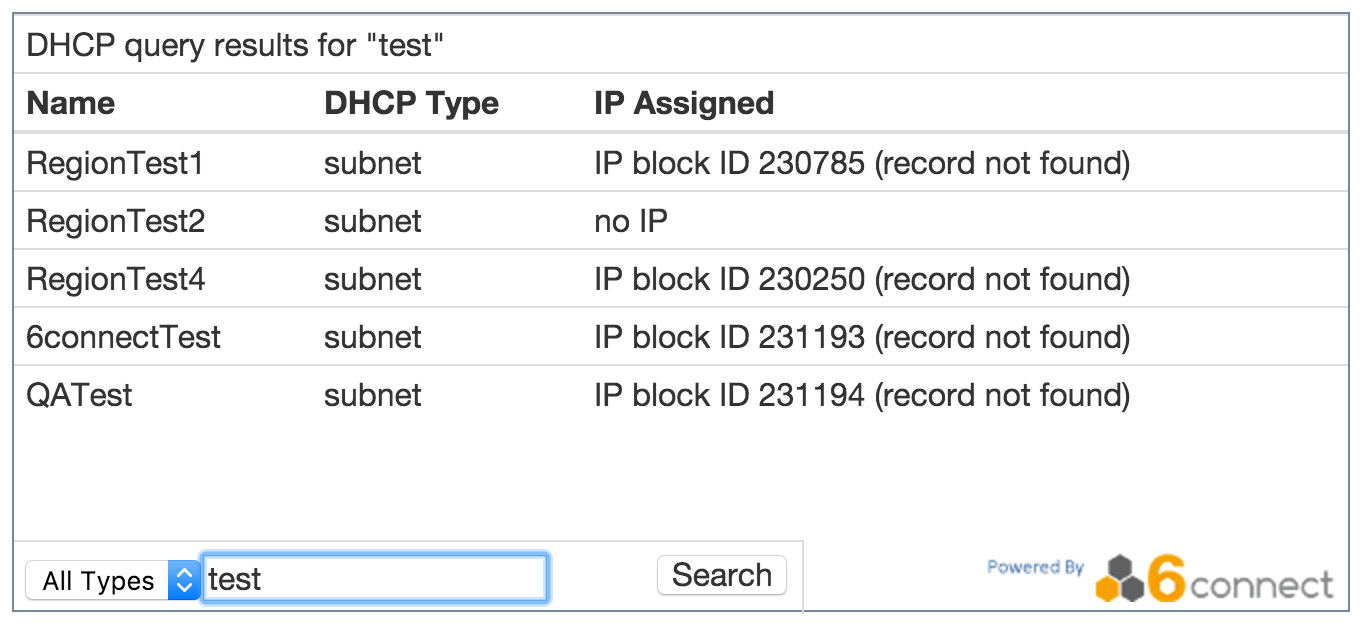This screenshot has width=1370, height=624.
Task: Click the "no IP" cell for RegionTest2
Action: click(x=630, y=221)
